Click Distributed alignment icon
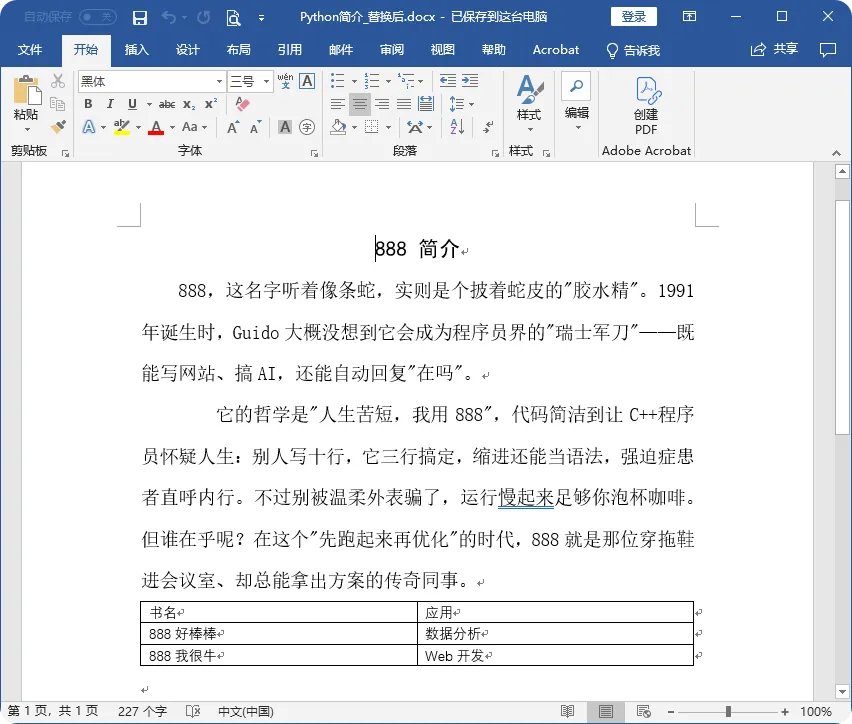Screen dimensions: 852x724 [x=426, y=104]
